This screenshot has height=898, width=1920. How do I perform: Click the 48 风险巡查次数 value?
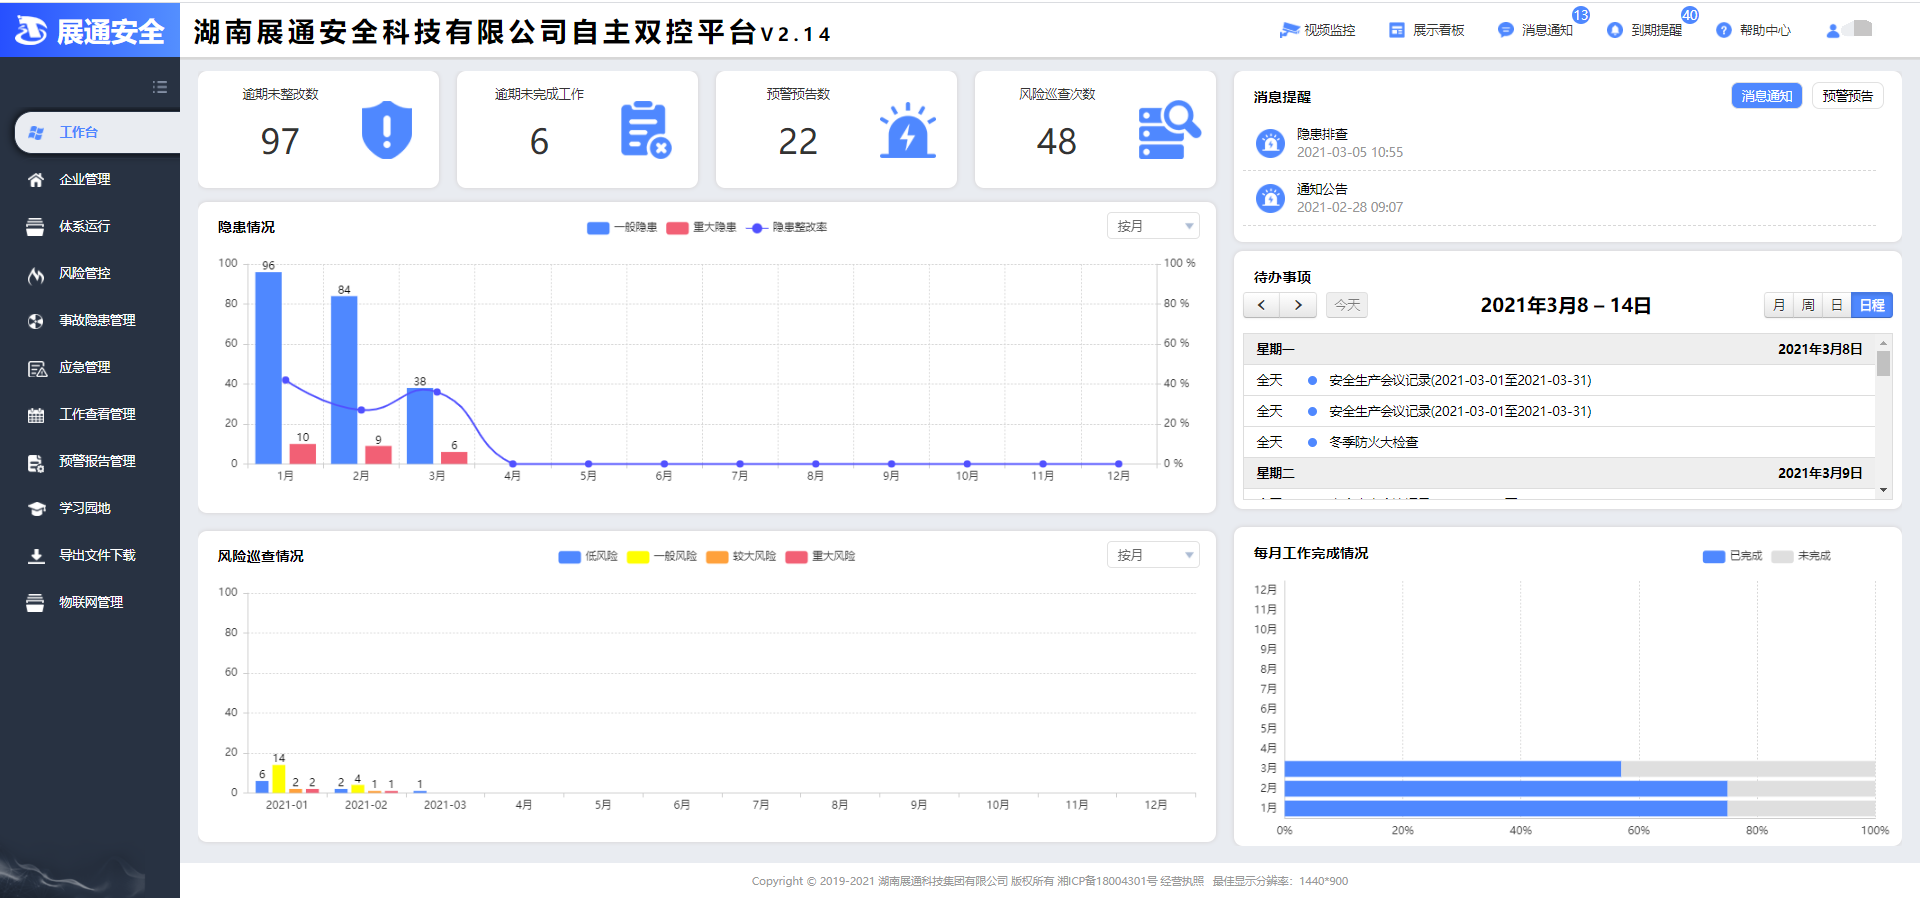pyautogui.click(x=1056, y=142)
